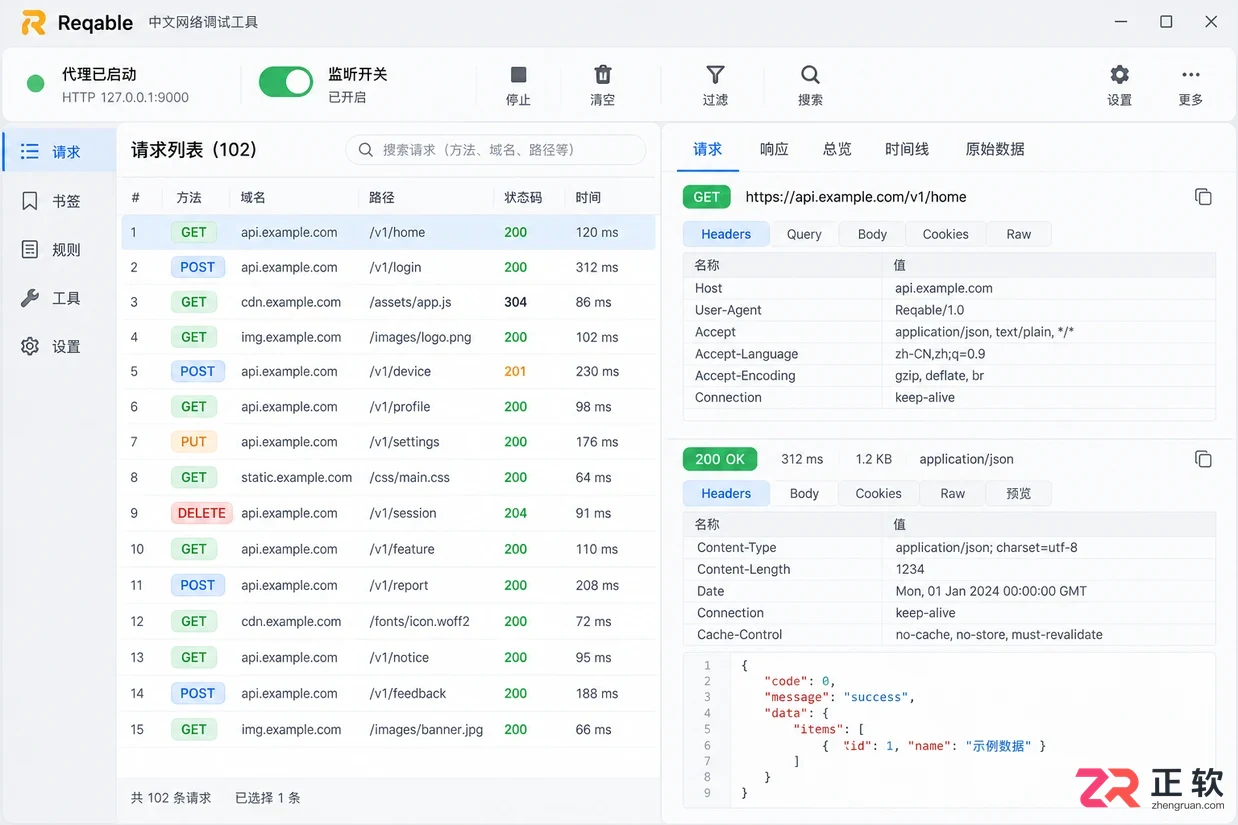Click the 清空 trash icon
This screenshot has height=825, width=1238.
pos(603,74)
